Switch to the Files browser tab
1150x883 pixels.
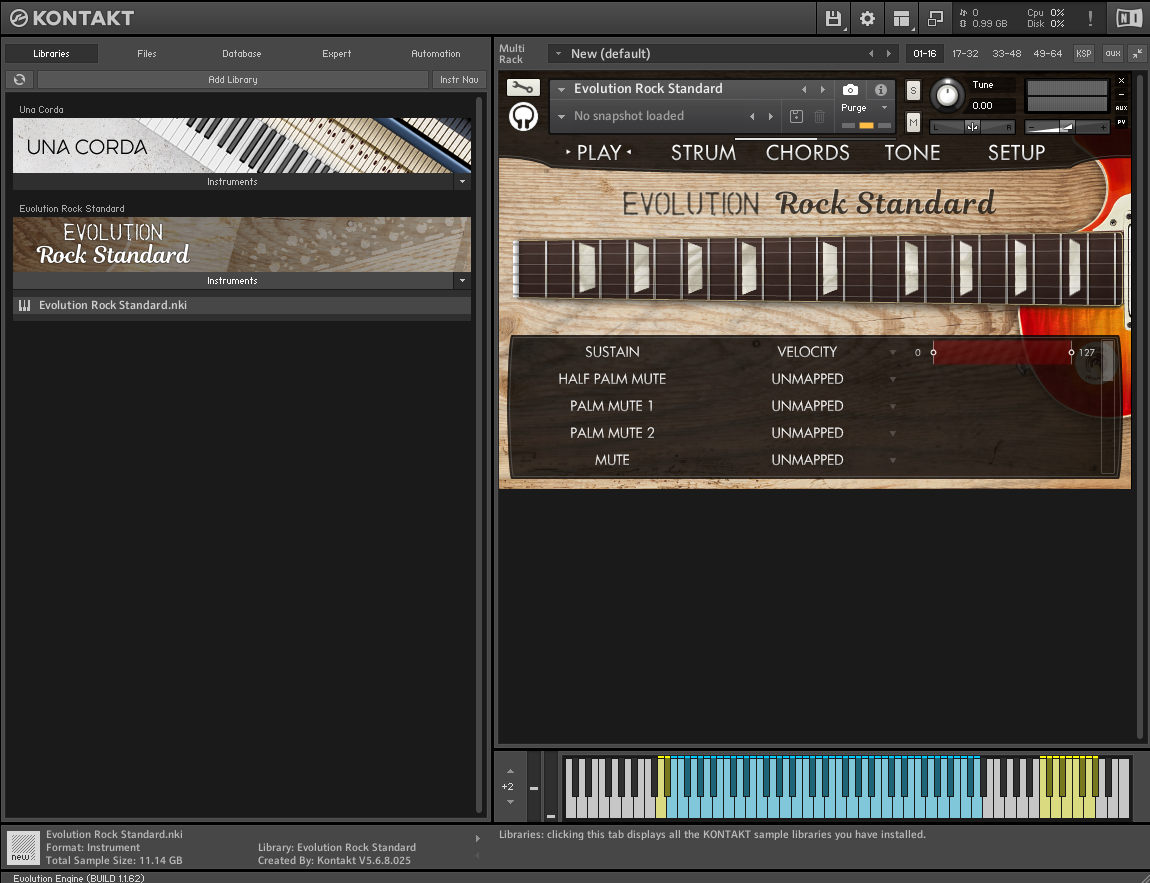(147, 54)
